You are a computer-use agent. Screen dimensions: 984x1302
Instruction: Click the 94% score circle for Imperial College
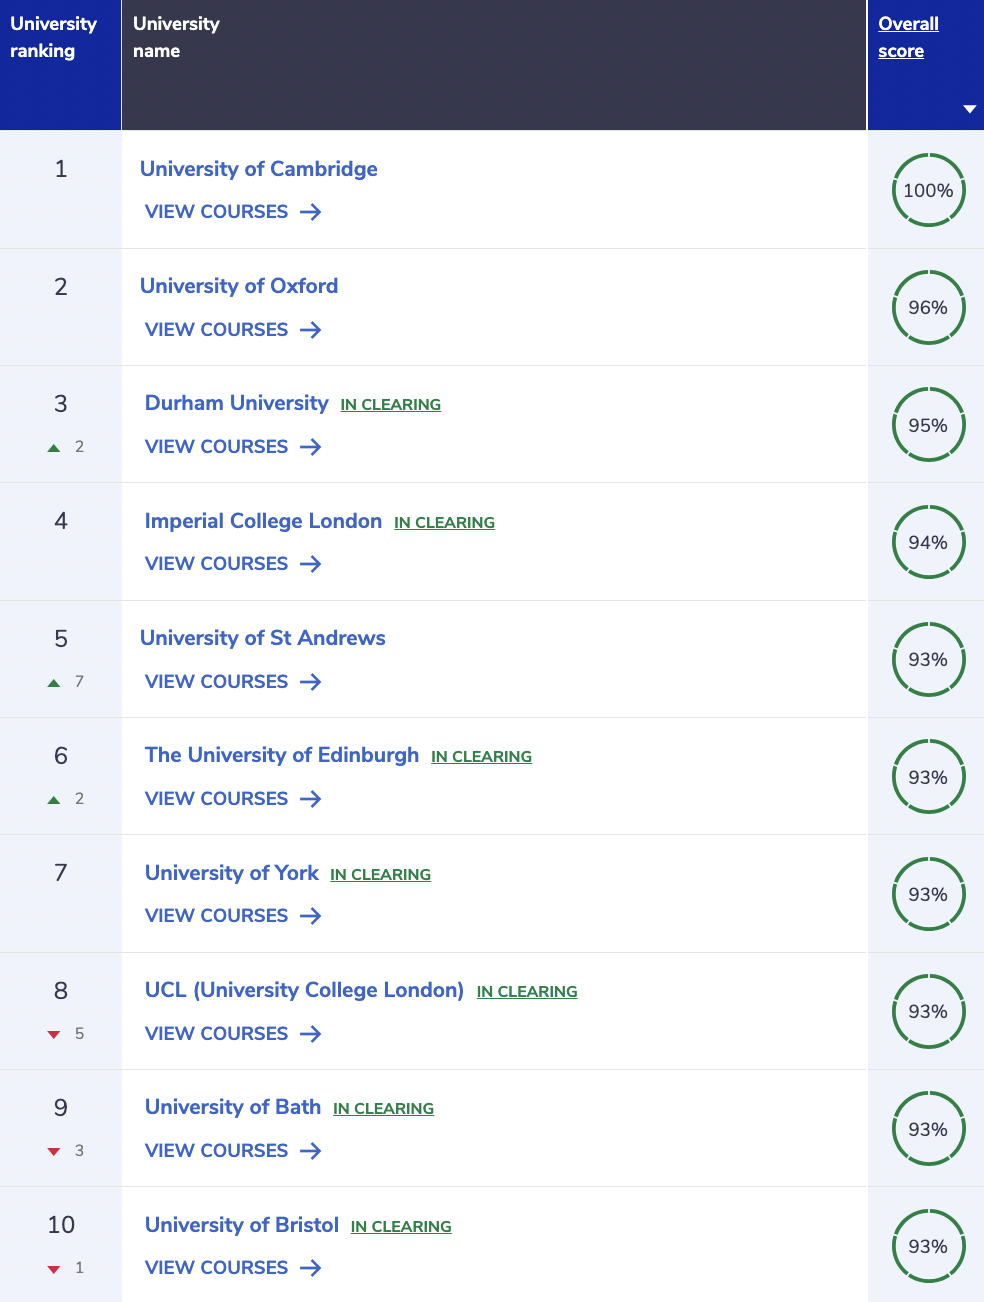click(928, 542)
